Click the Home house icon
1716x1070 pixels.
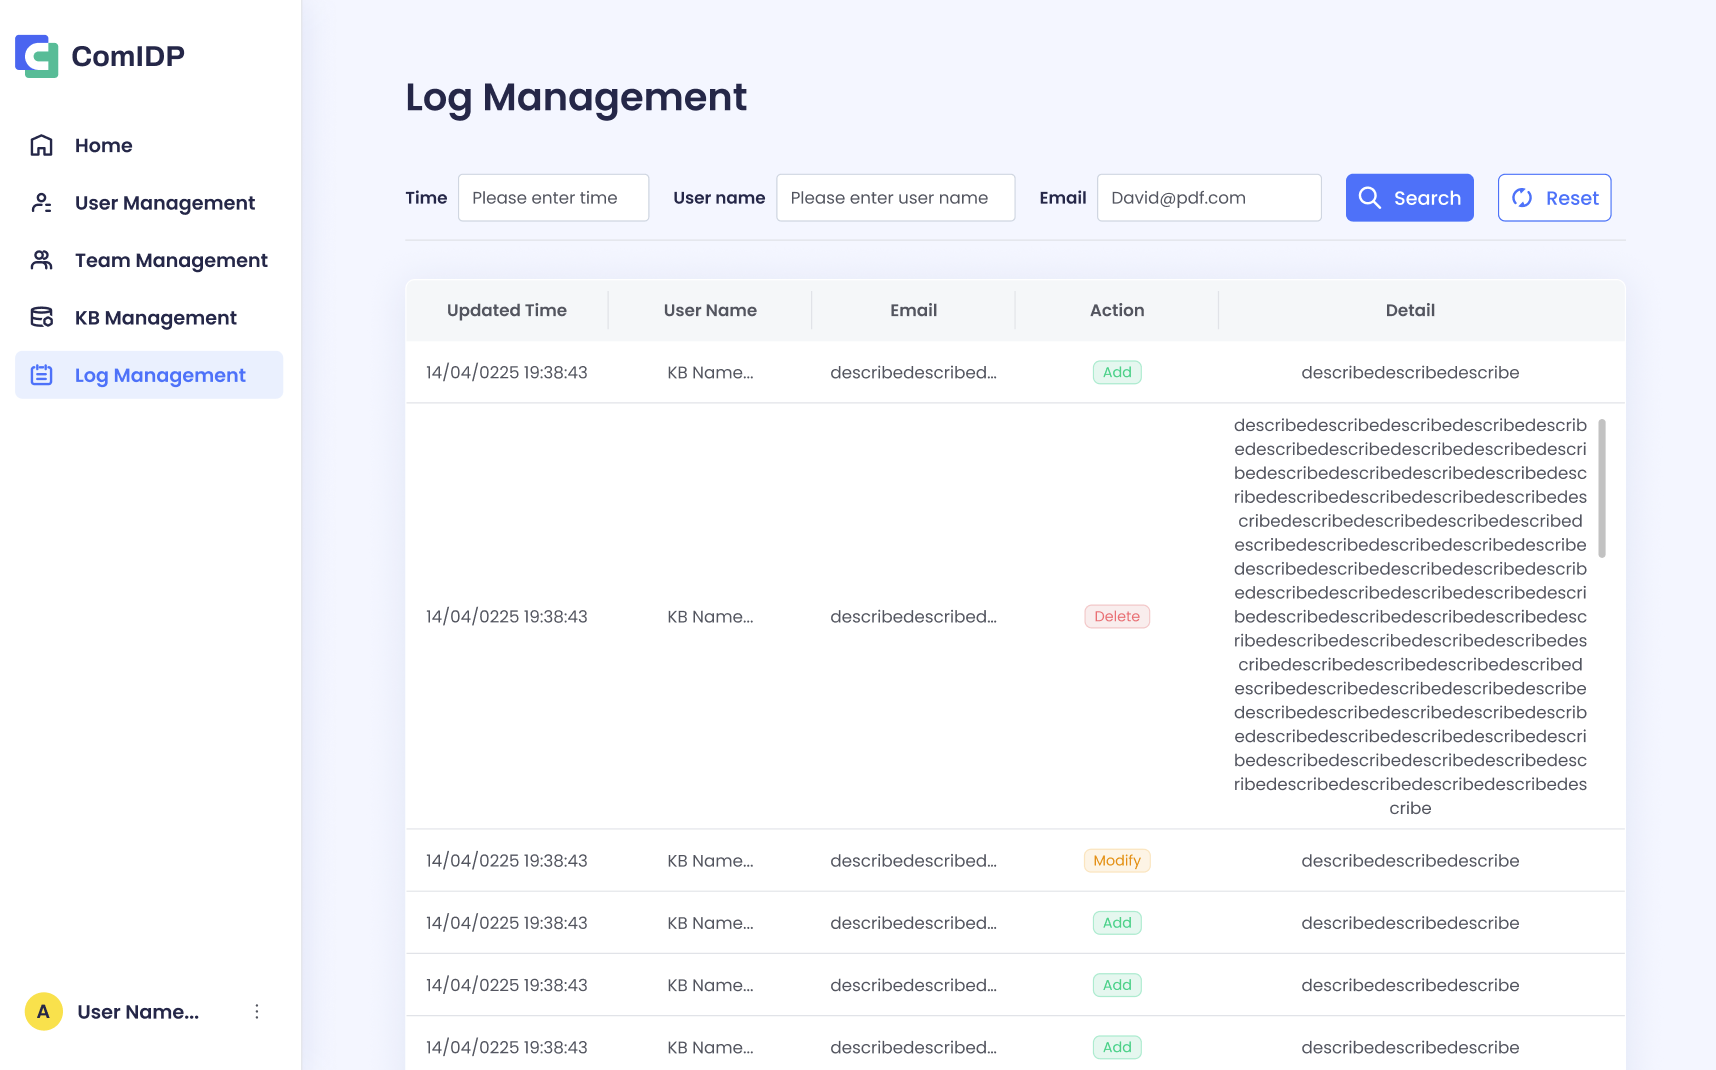pyautogui.click(x=41, y=145)
